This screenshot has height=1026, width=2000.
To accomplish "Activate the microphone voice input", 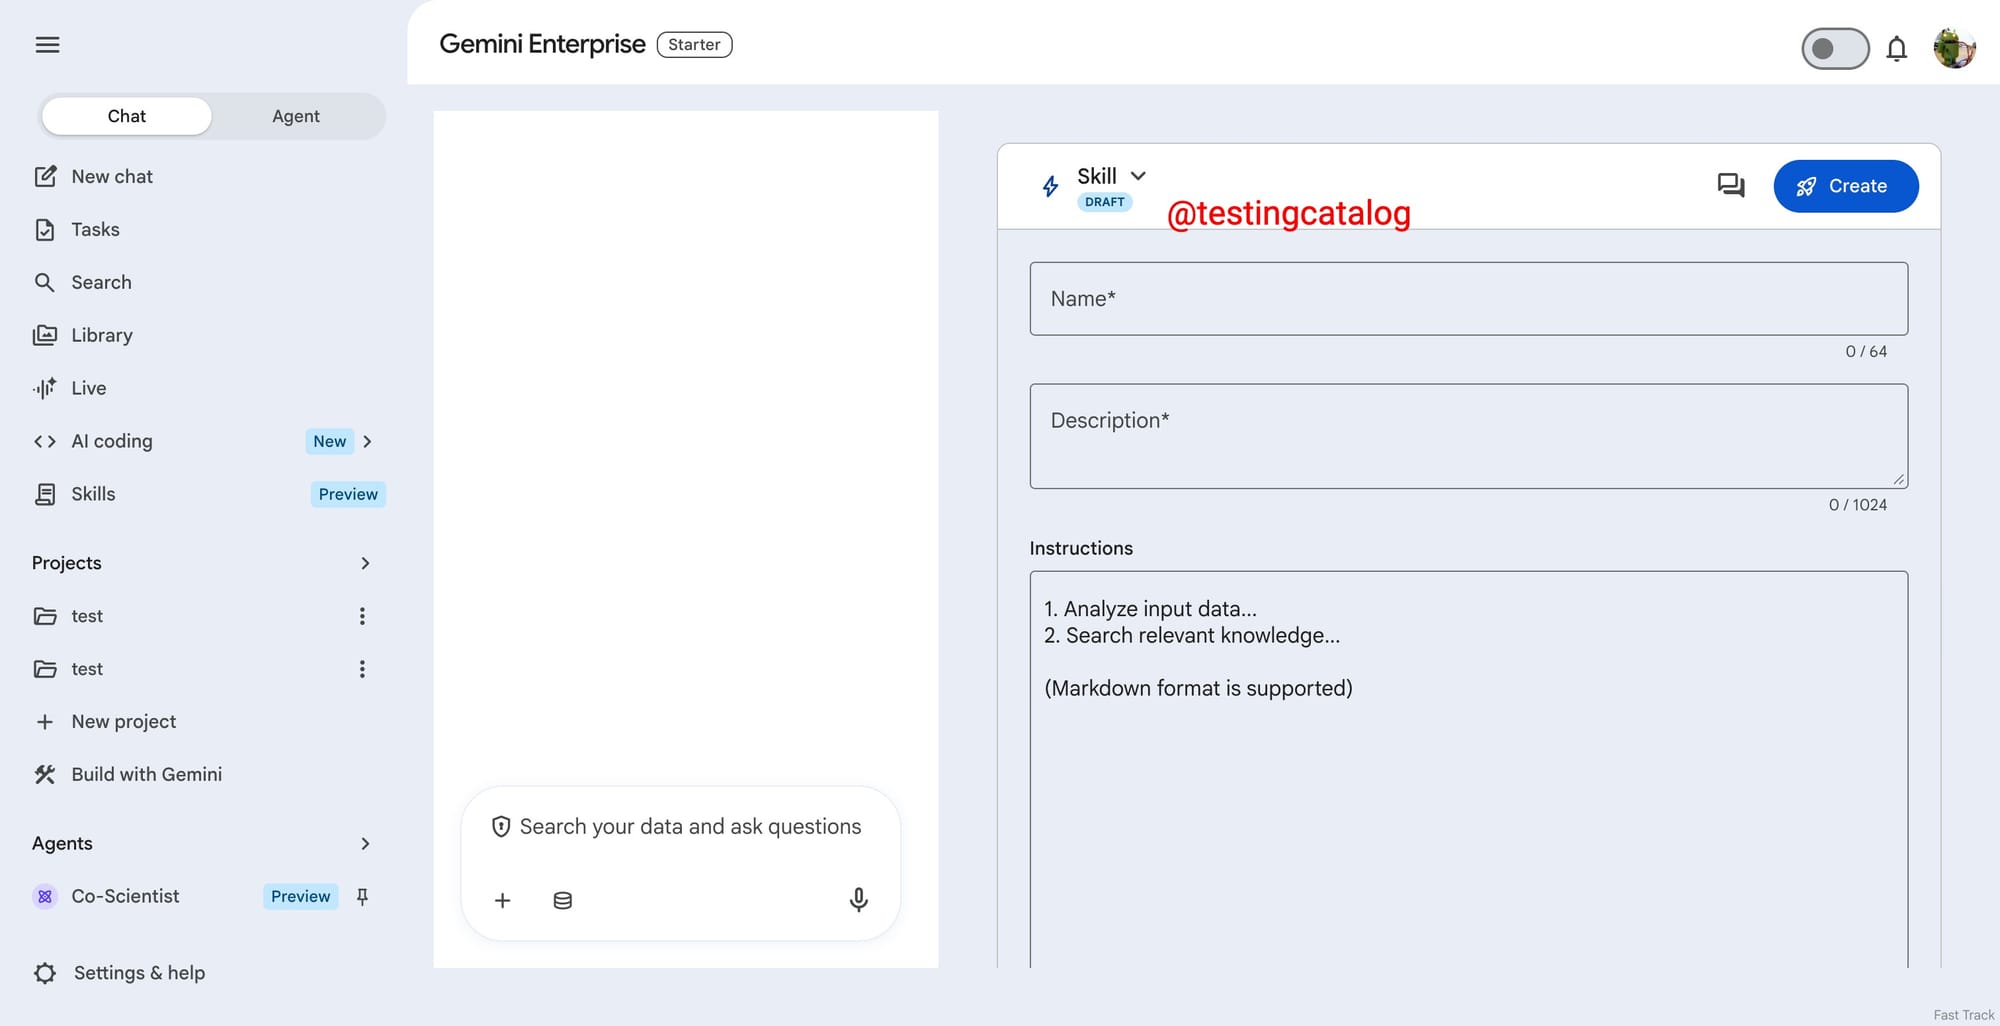I will coord(858,900).
